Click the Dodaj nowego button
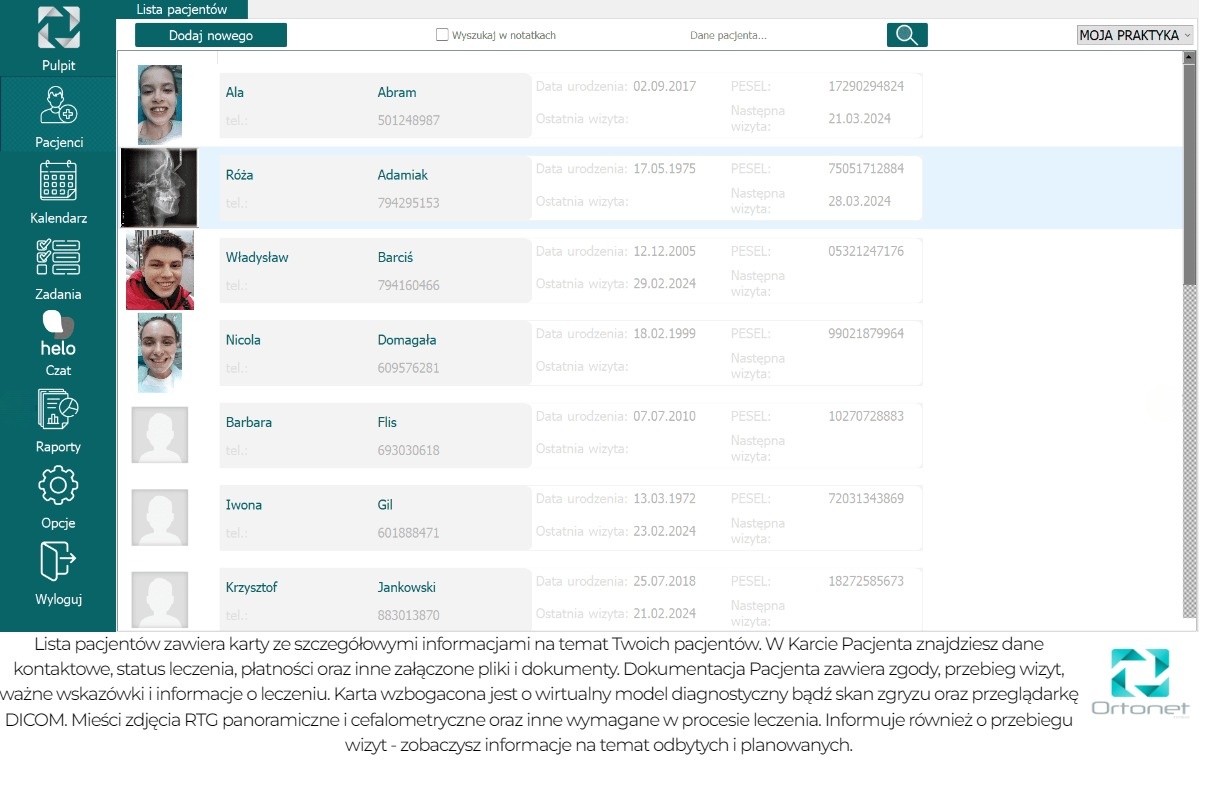The height and width of the screenshot is (801, 1207). [x=211, y=35]
